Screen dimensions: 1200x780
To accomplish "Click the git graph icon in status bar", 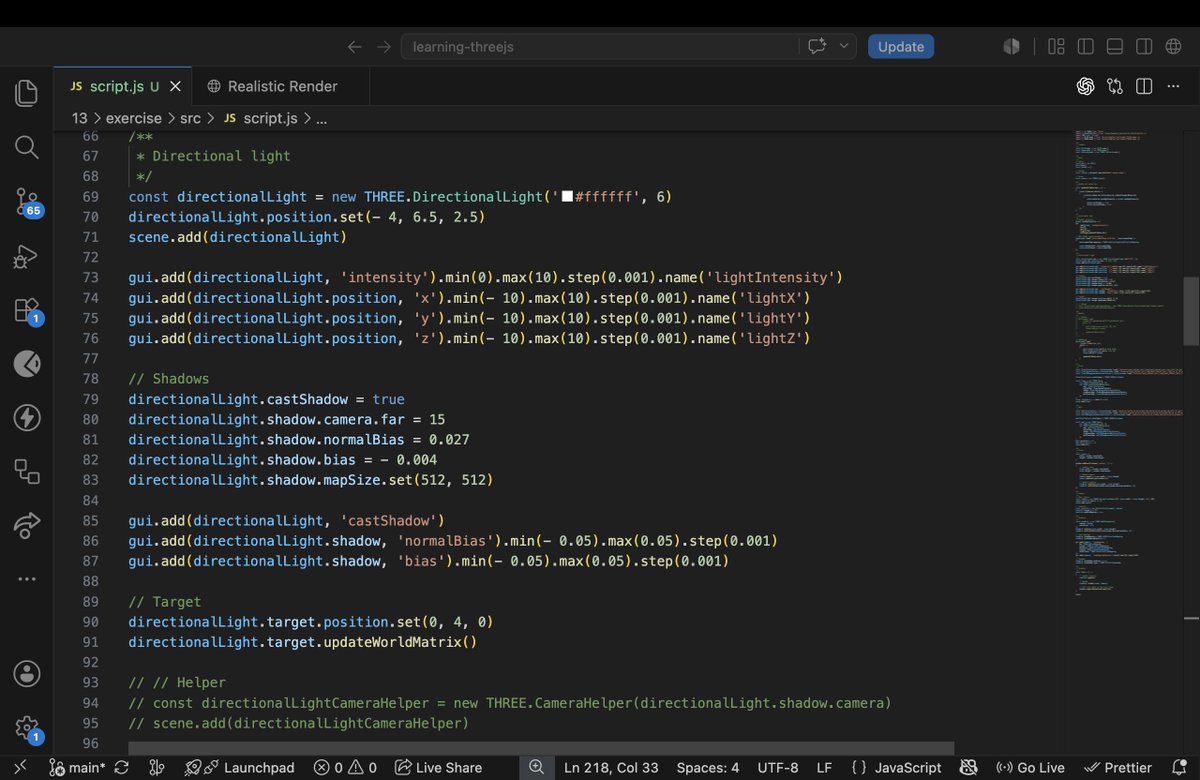I will [x=156, y=768].
